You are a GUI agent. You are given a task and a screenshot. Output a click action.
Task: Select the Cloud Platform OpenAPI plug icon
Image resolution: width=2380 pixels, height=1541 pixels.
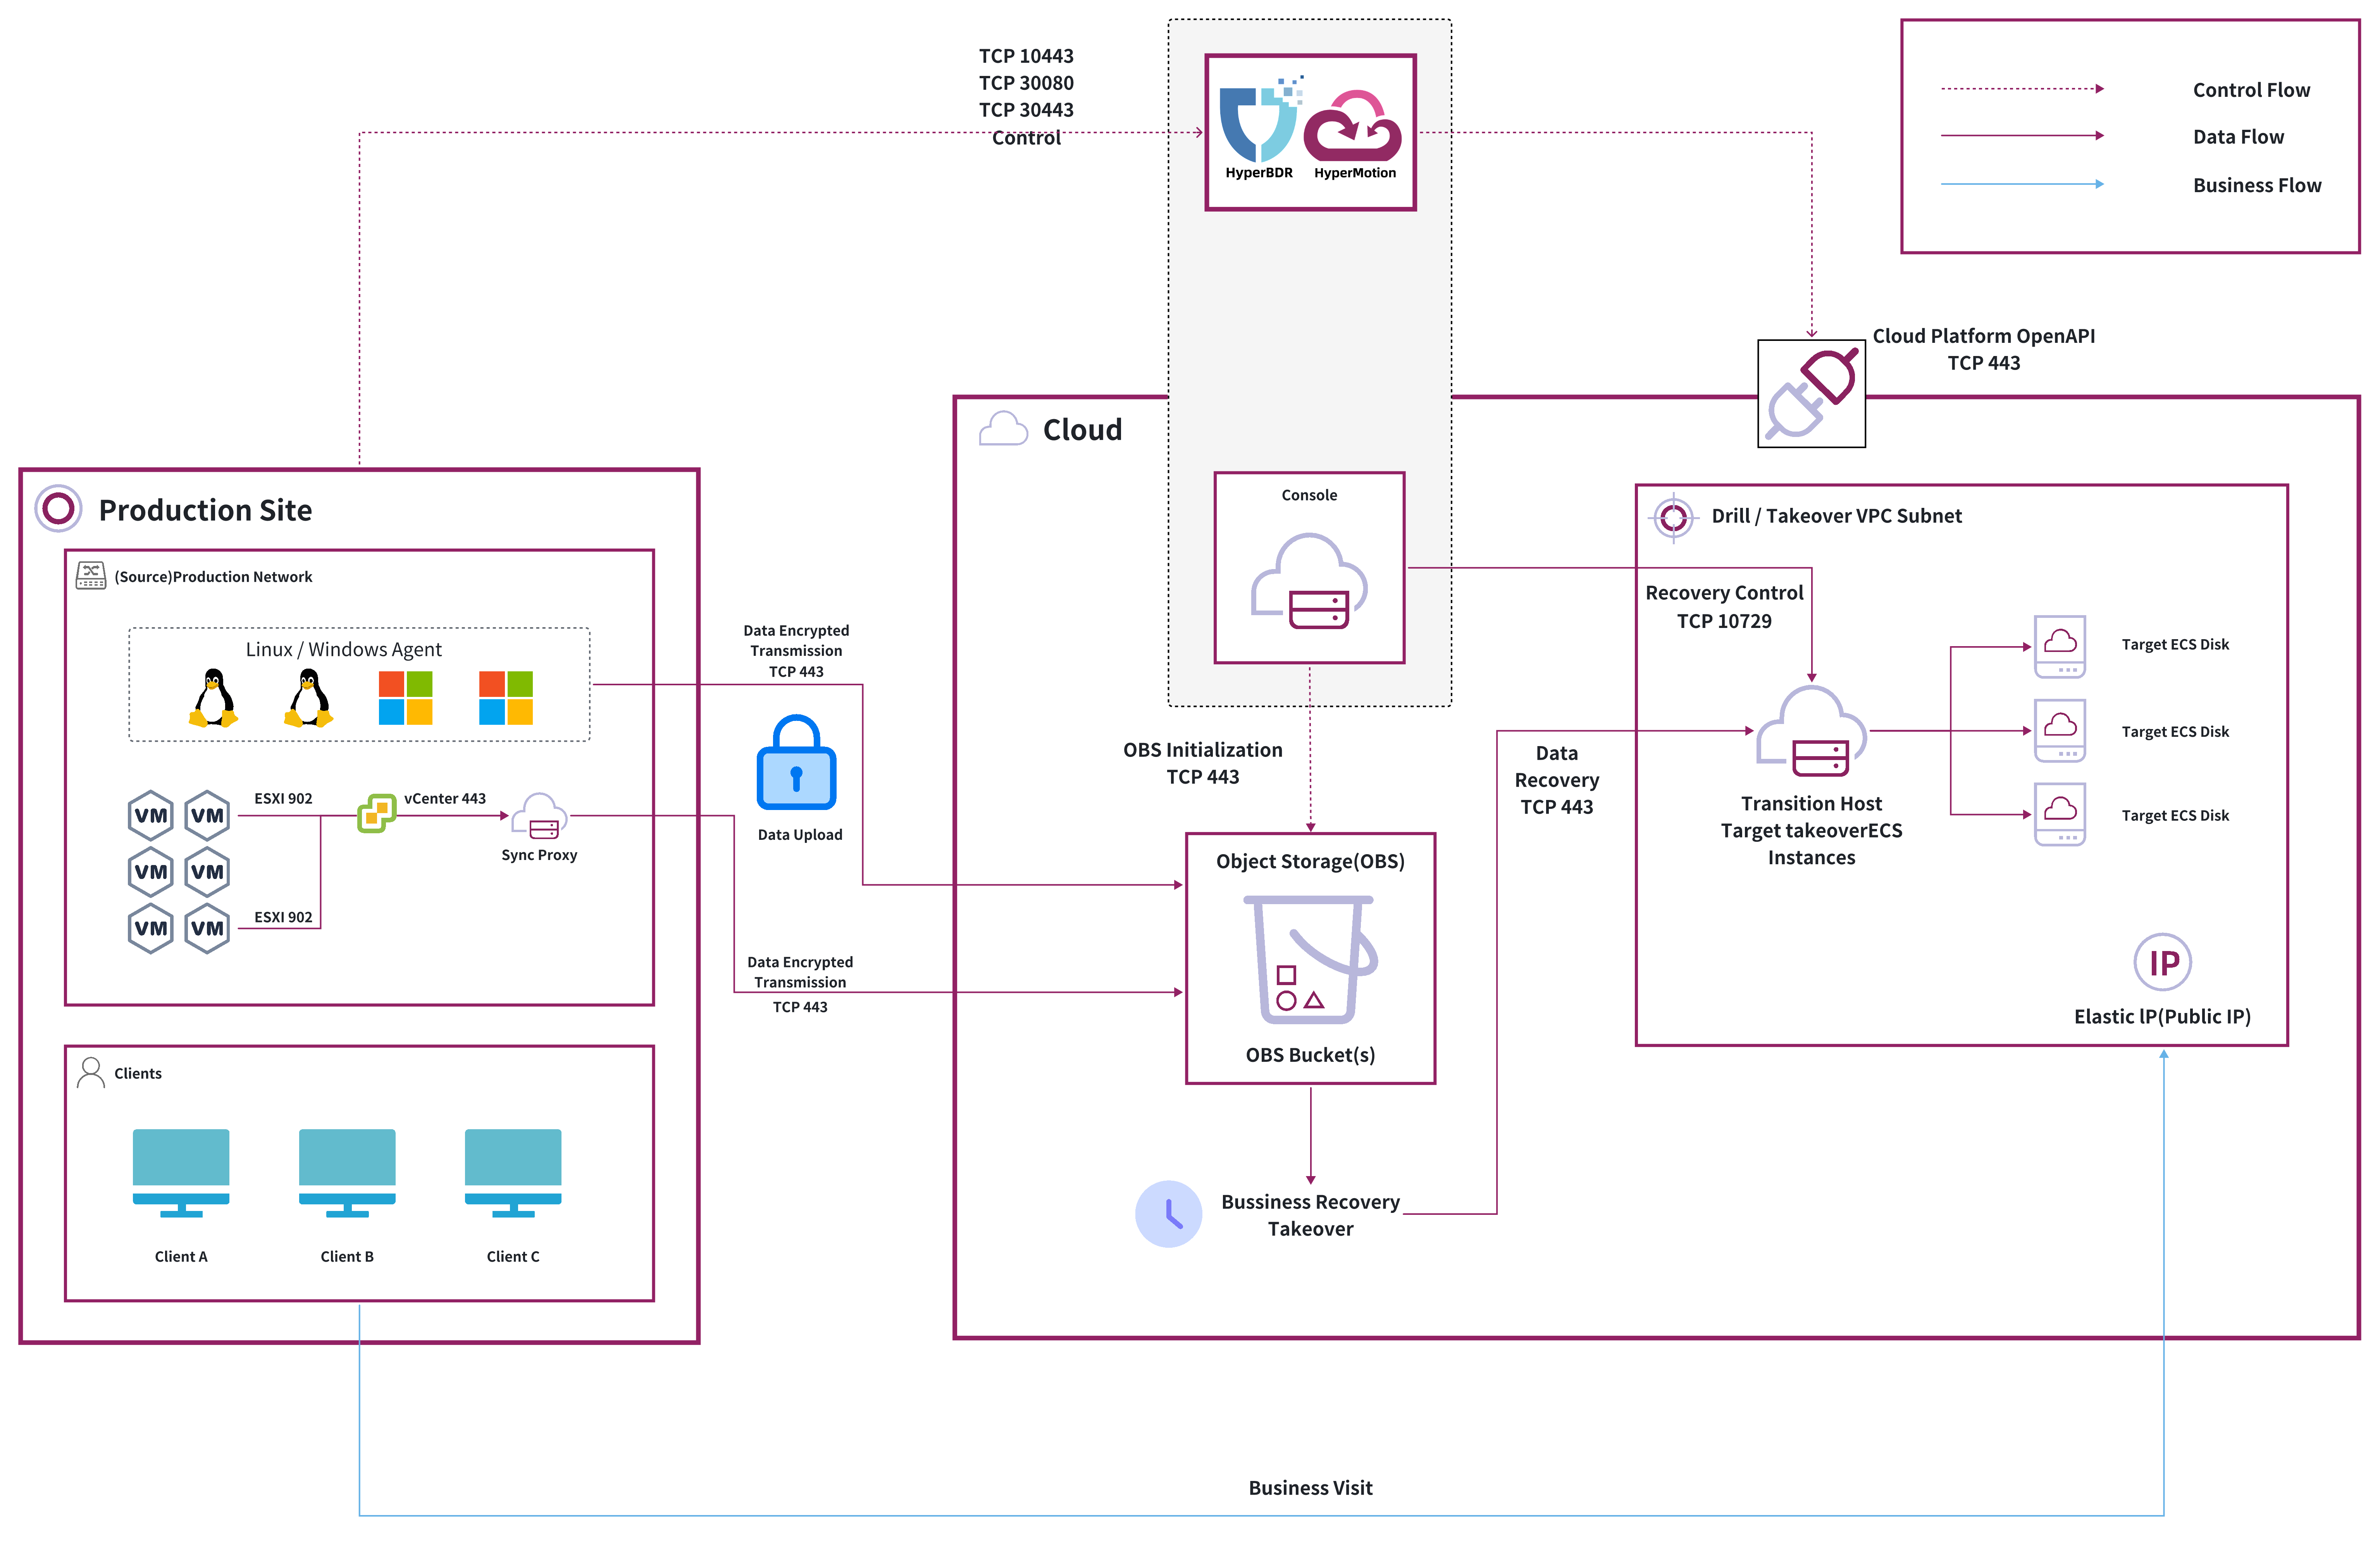point(1811,393)
